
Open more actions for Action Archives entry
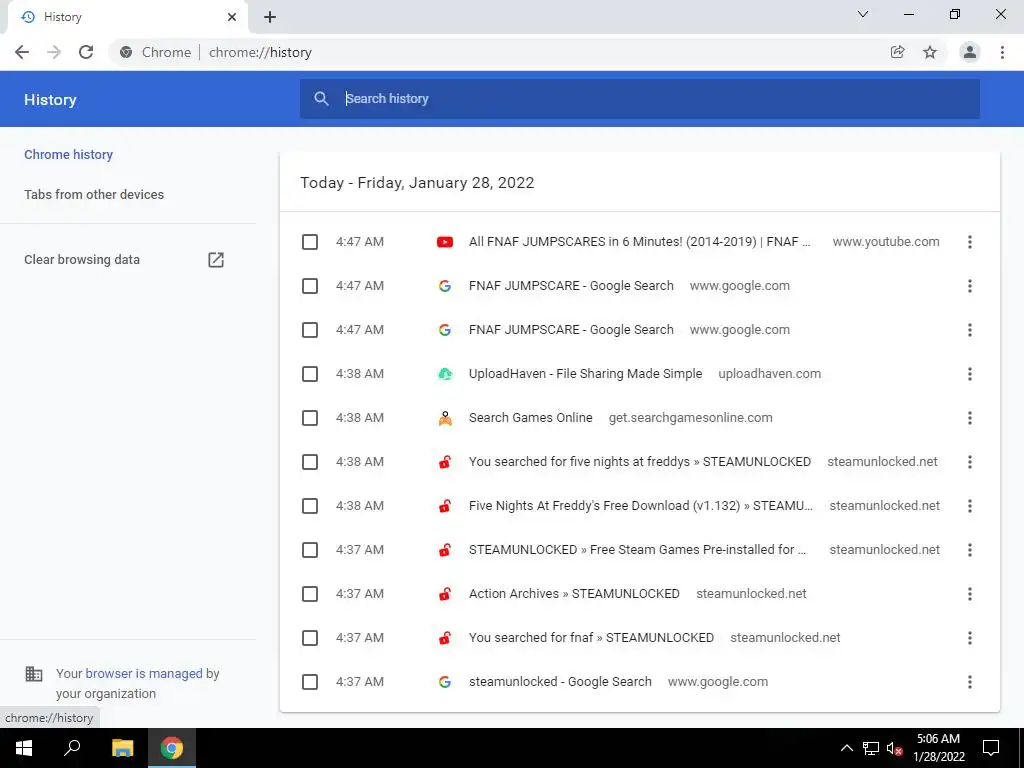[970, 594]
